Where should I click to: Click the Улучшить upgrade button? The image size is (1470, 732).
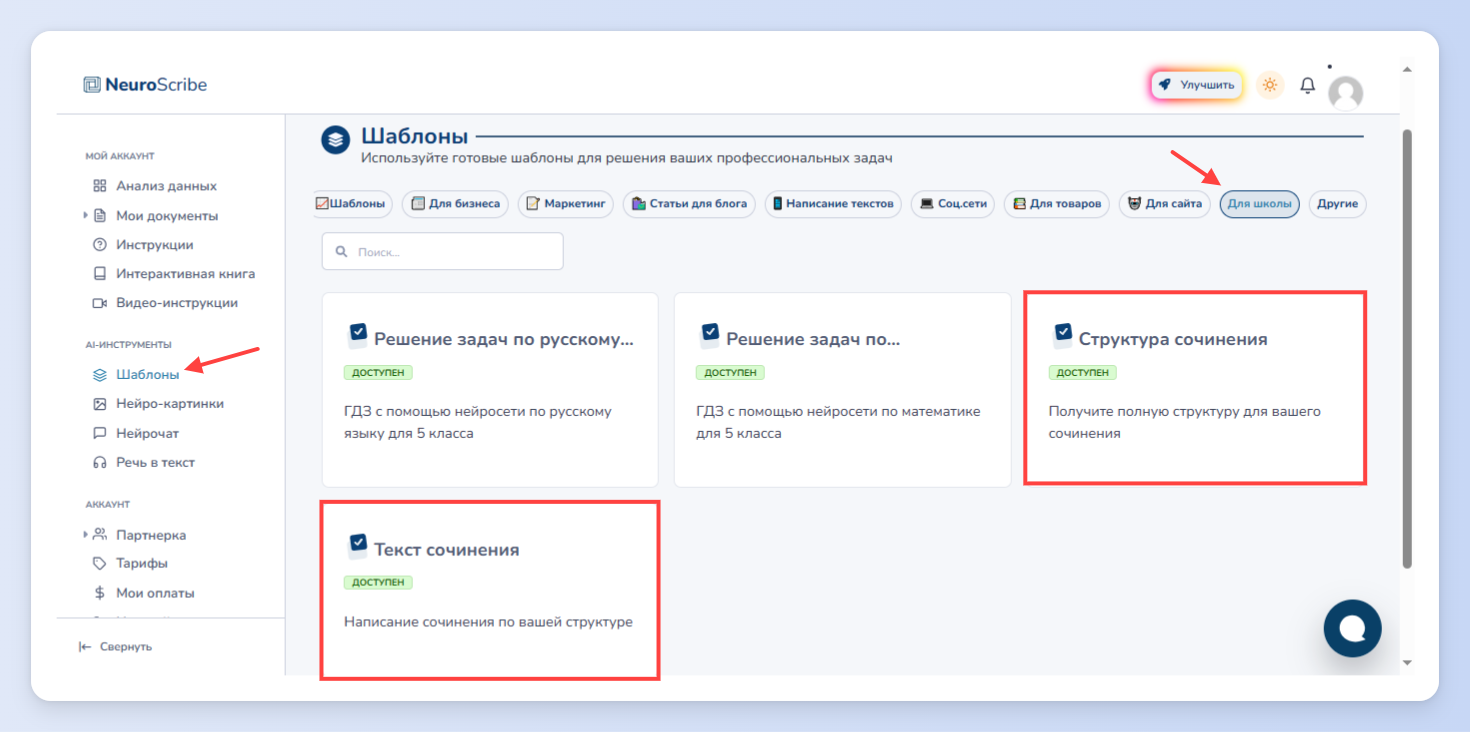(1197, 85)
